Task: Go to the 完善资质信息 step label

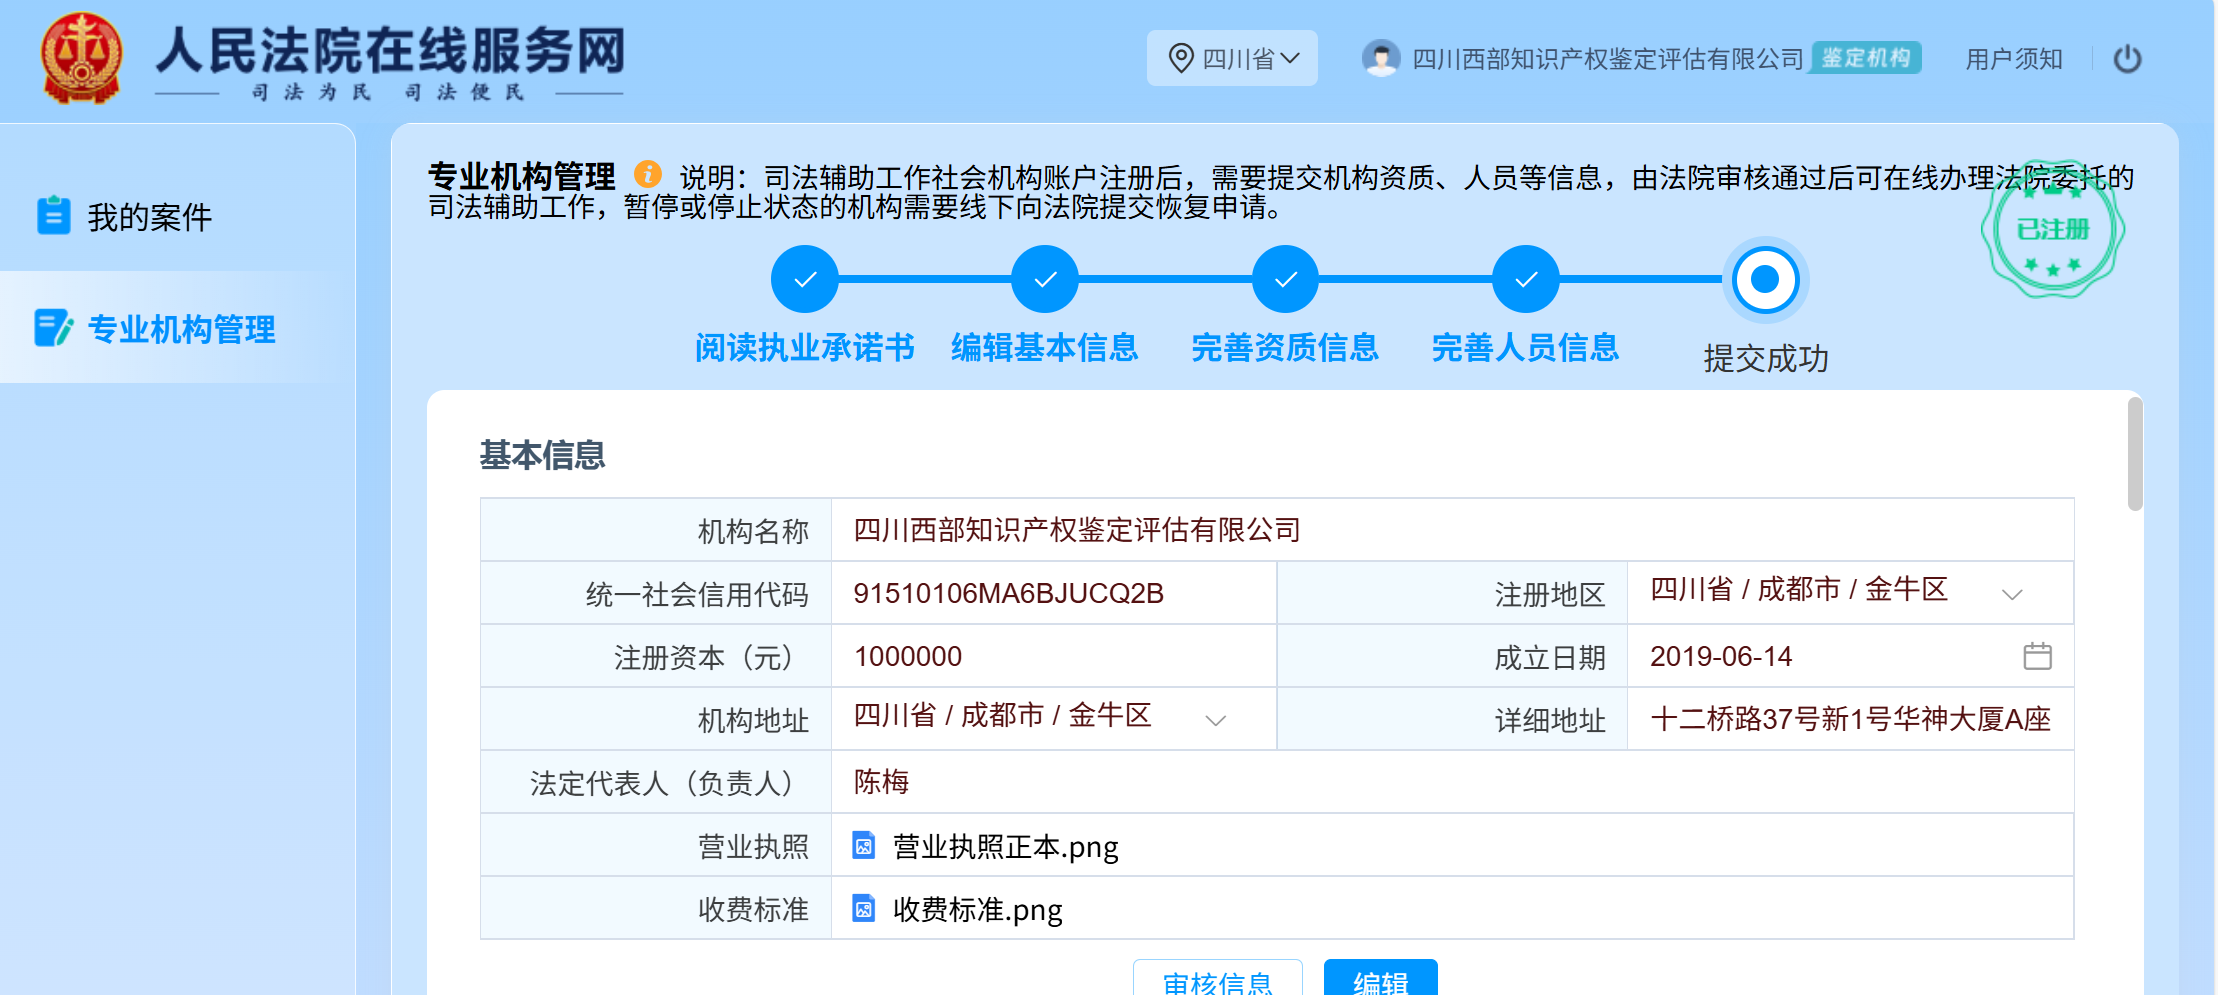Action: pos(1285,348)
